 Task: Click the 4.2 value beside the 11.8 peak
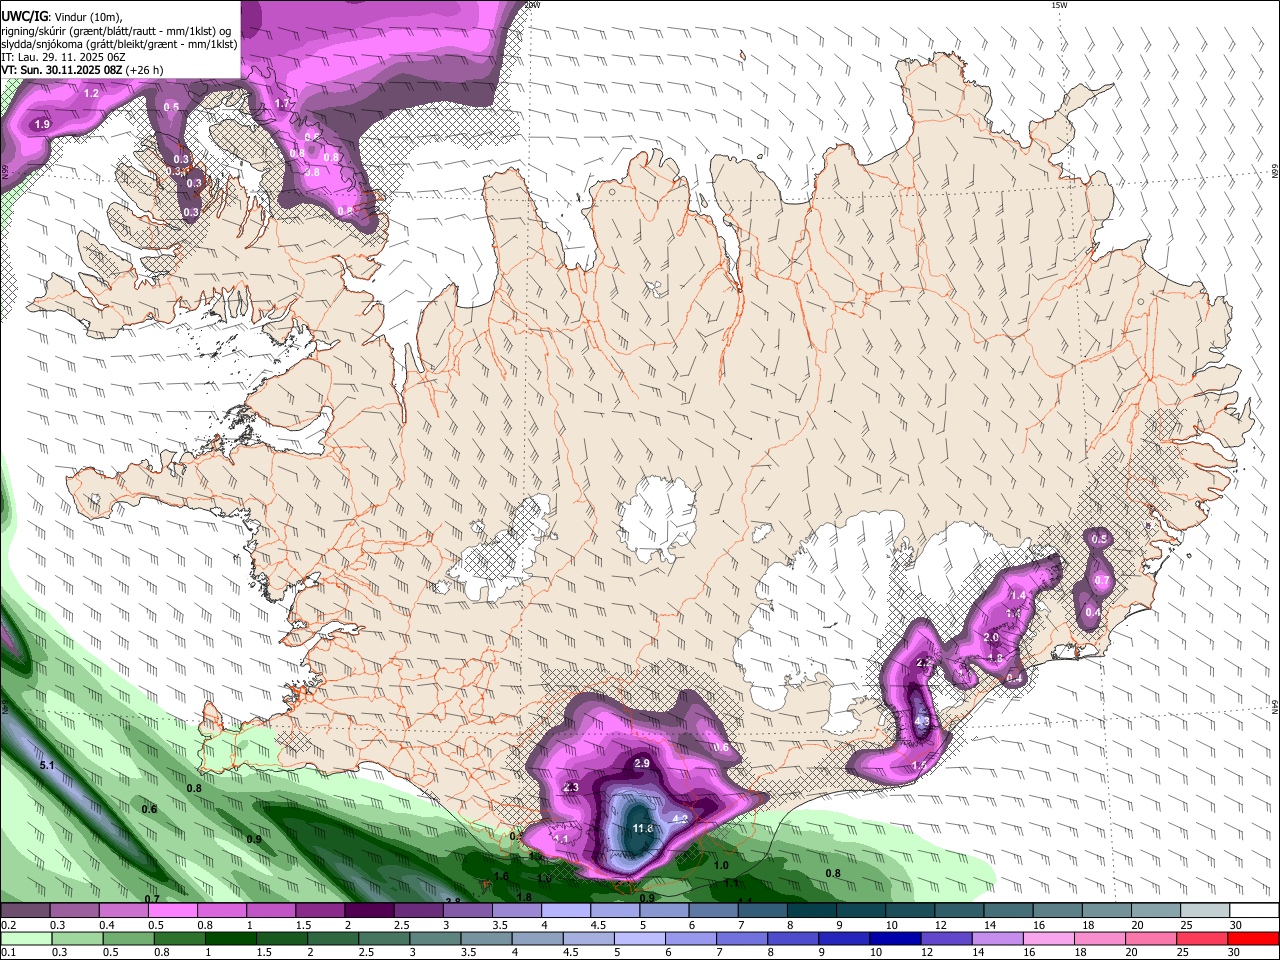(681, 819)
